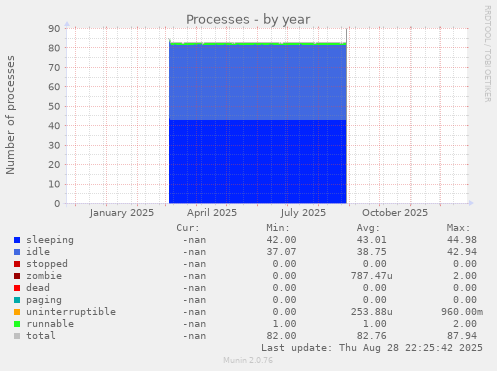
Task: Click sleeping max value 44.98
Action: [x=462, y=240]
